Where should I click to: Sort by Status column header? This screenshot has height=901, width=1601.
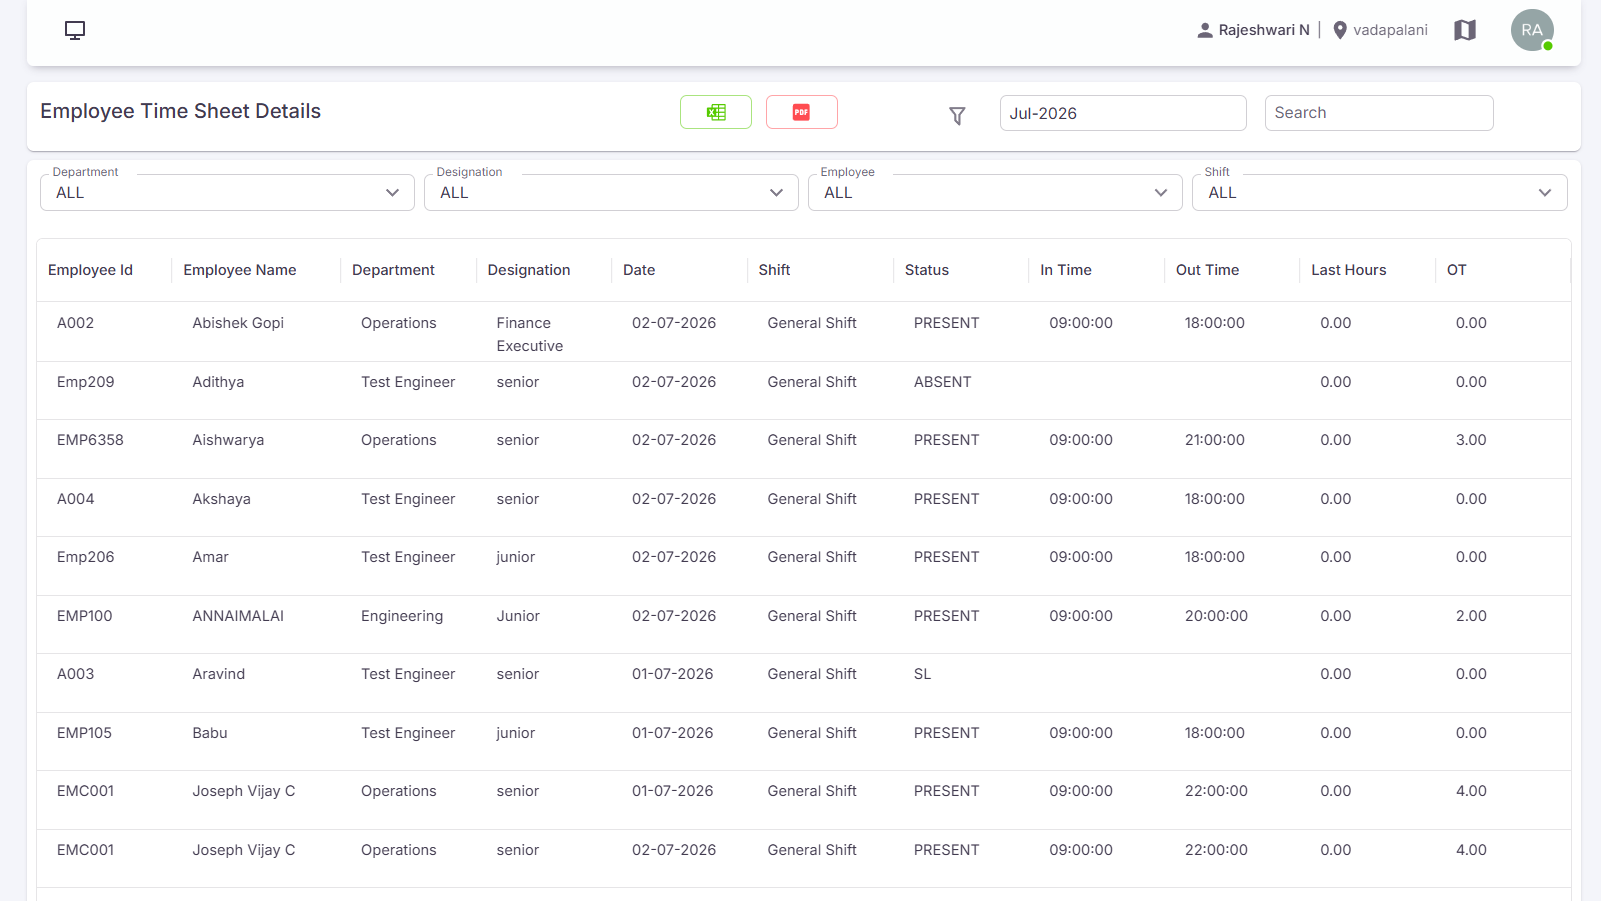pos(927,270)
